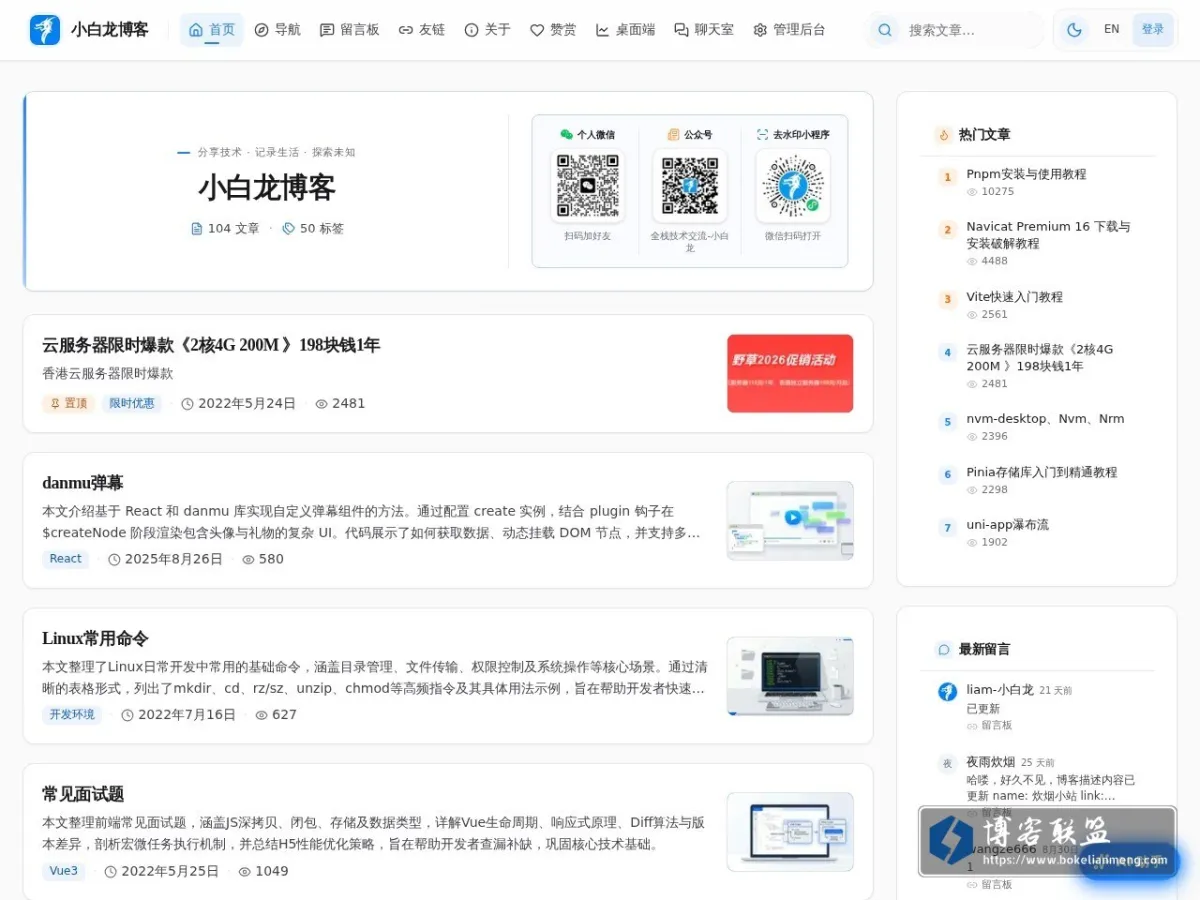The image size is (1200, 900).
Task: Click the 最新留言 comment bubble icon
Action: (943, 649)
